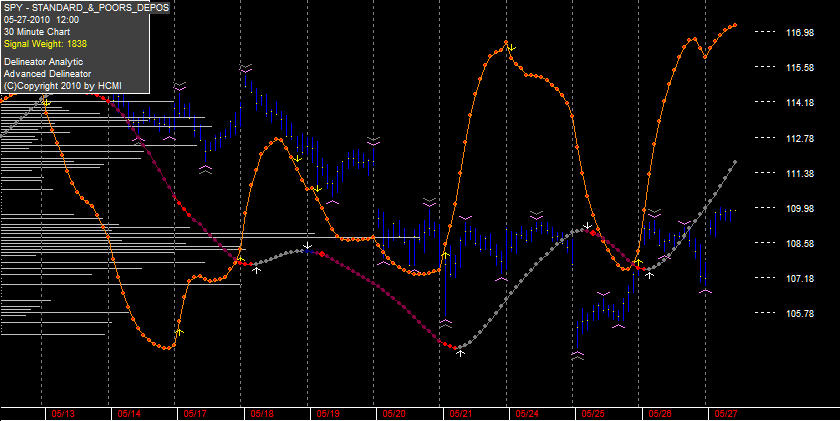
Task: Click the 05/13 date label
Action: pos(63,414)
